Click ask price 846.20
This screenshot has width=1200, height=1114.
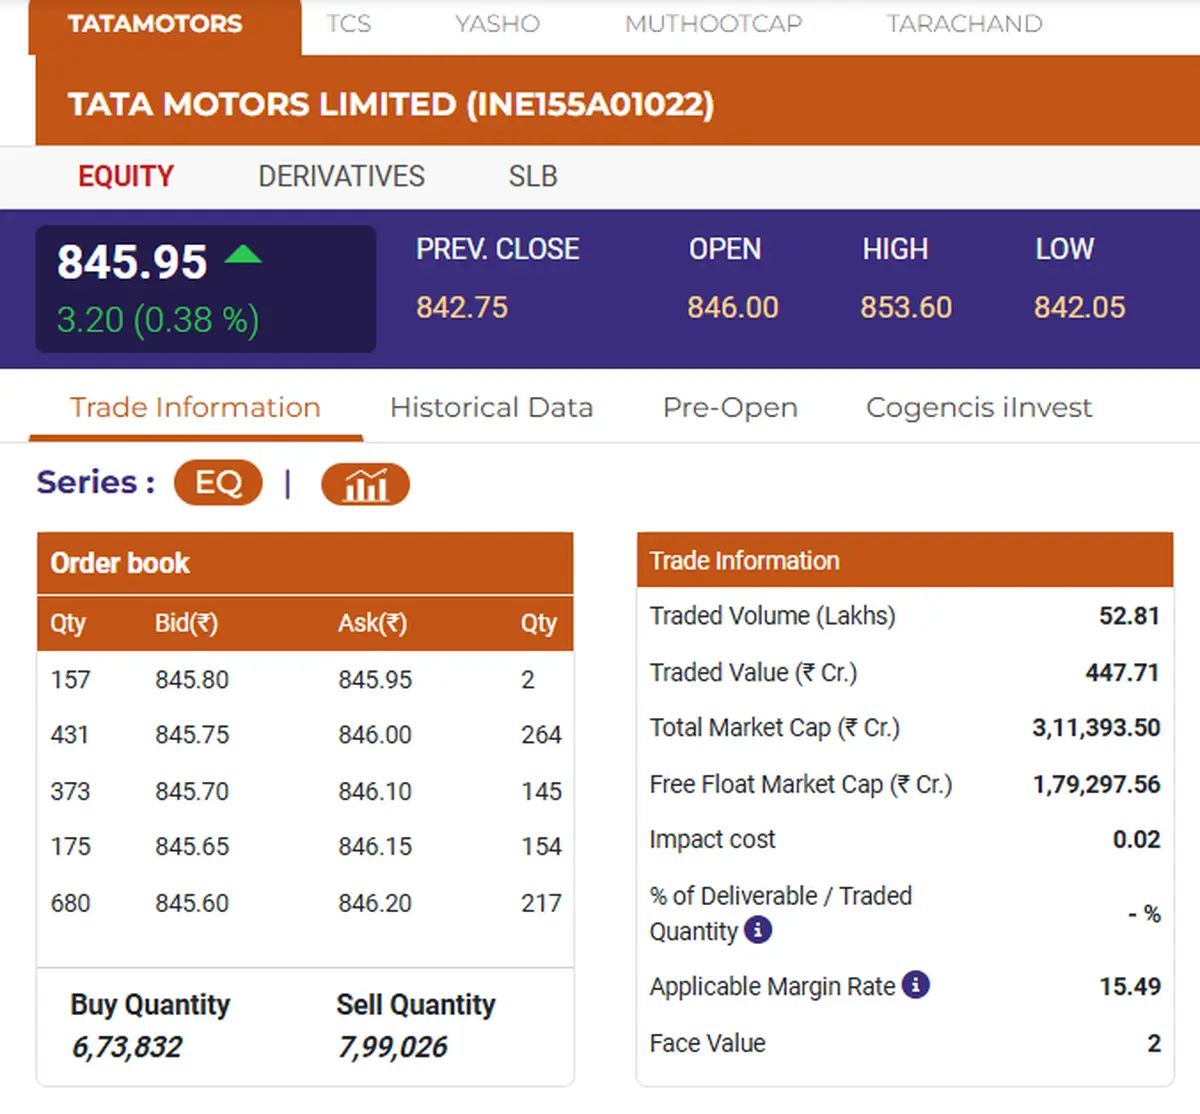pos(375,904)
